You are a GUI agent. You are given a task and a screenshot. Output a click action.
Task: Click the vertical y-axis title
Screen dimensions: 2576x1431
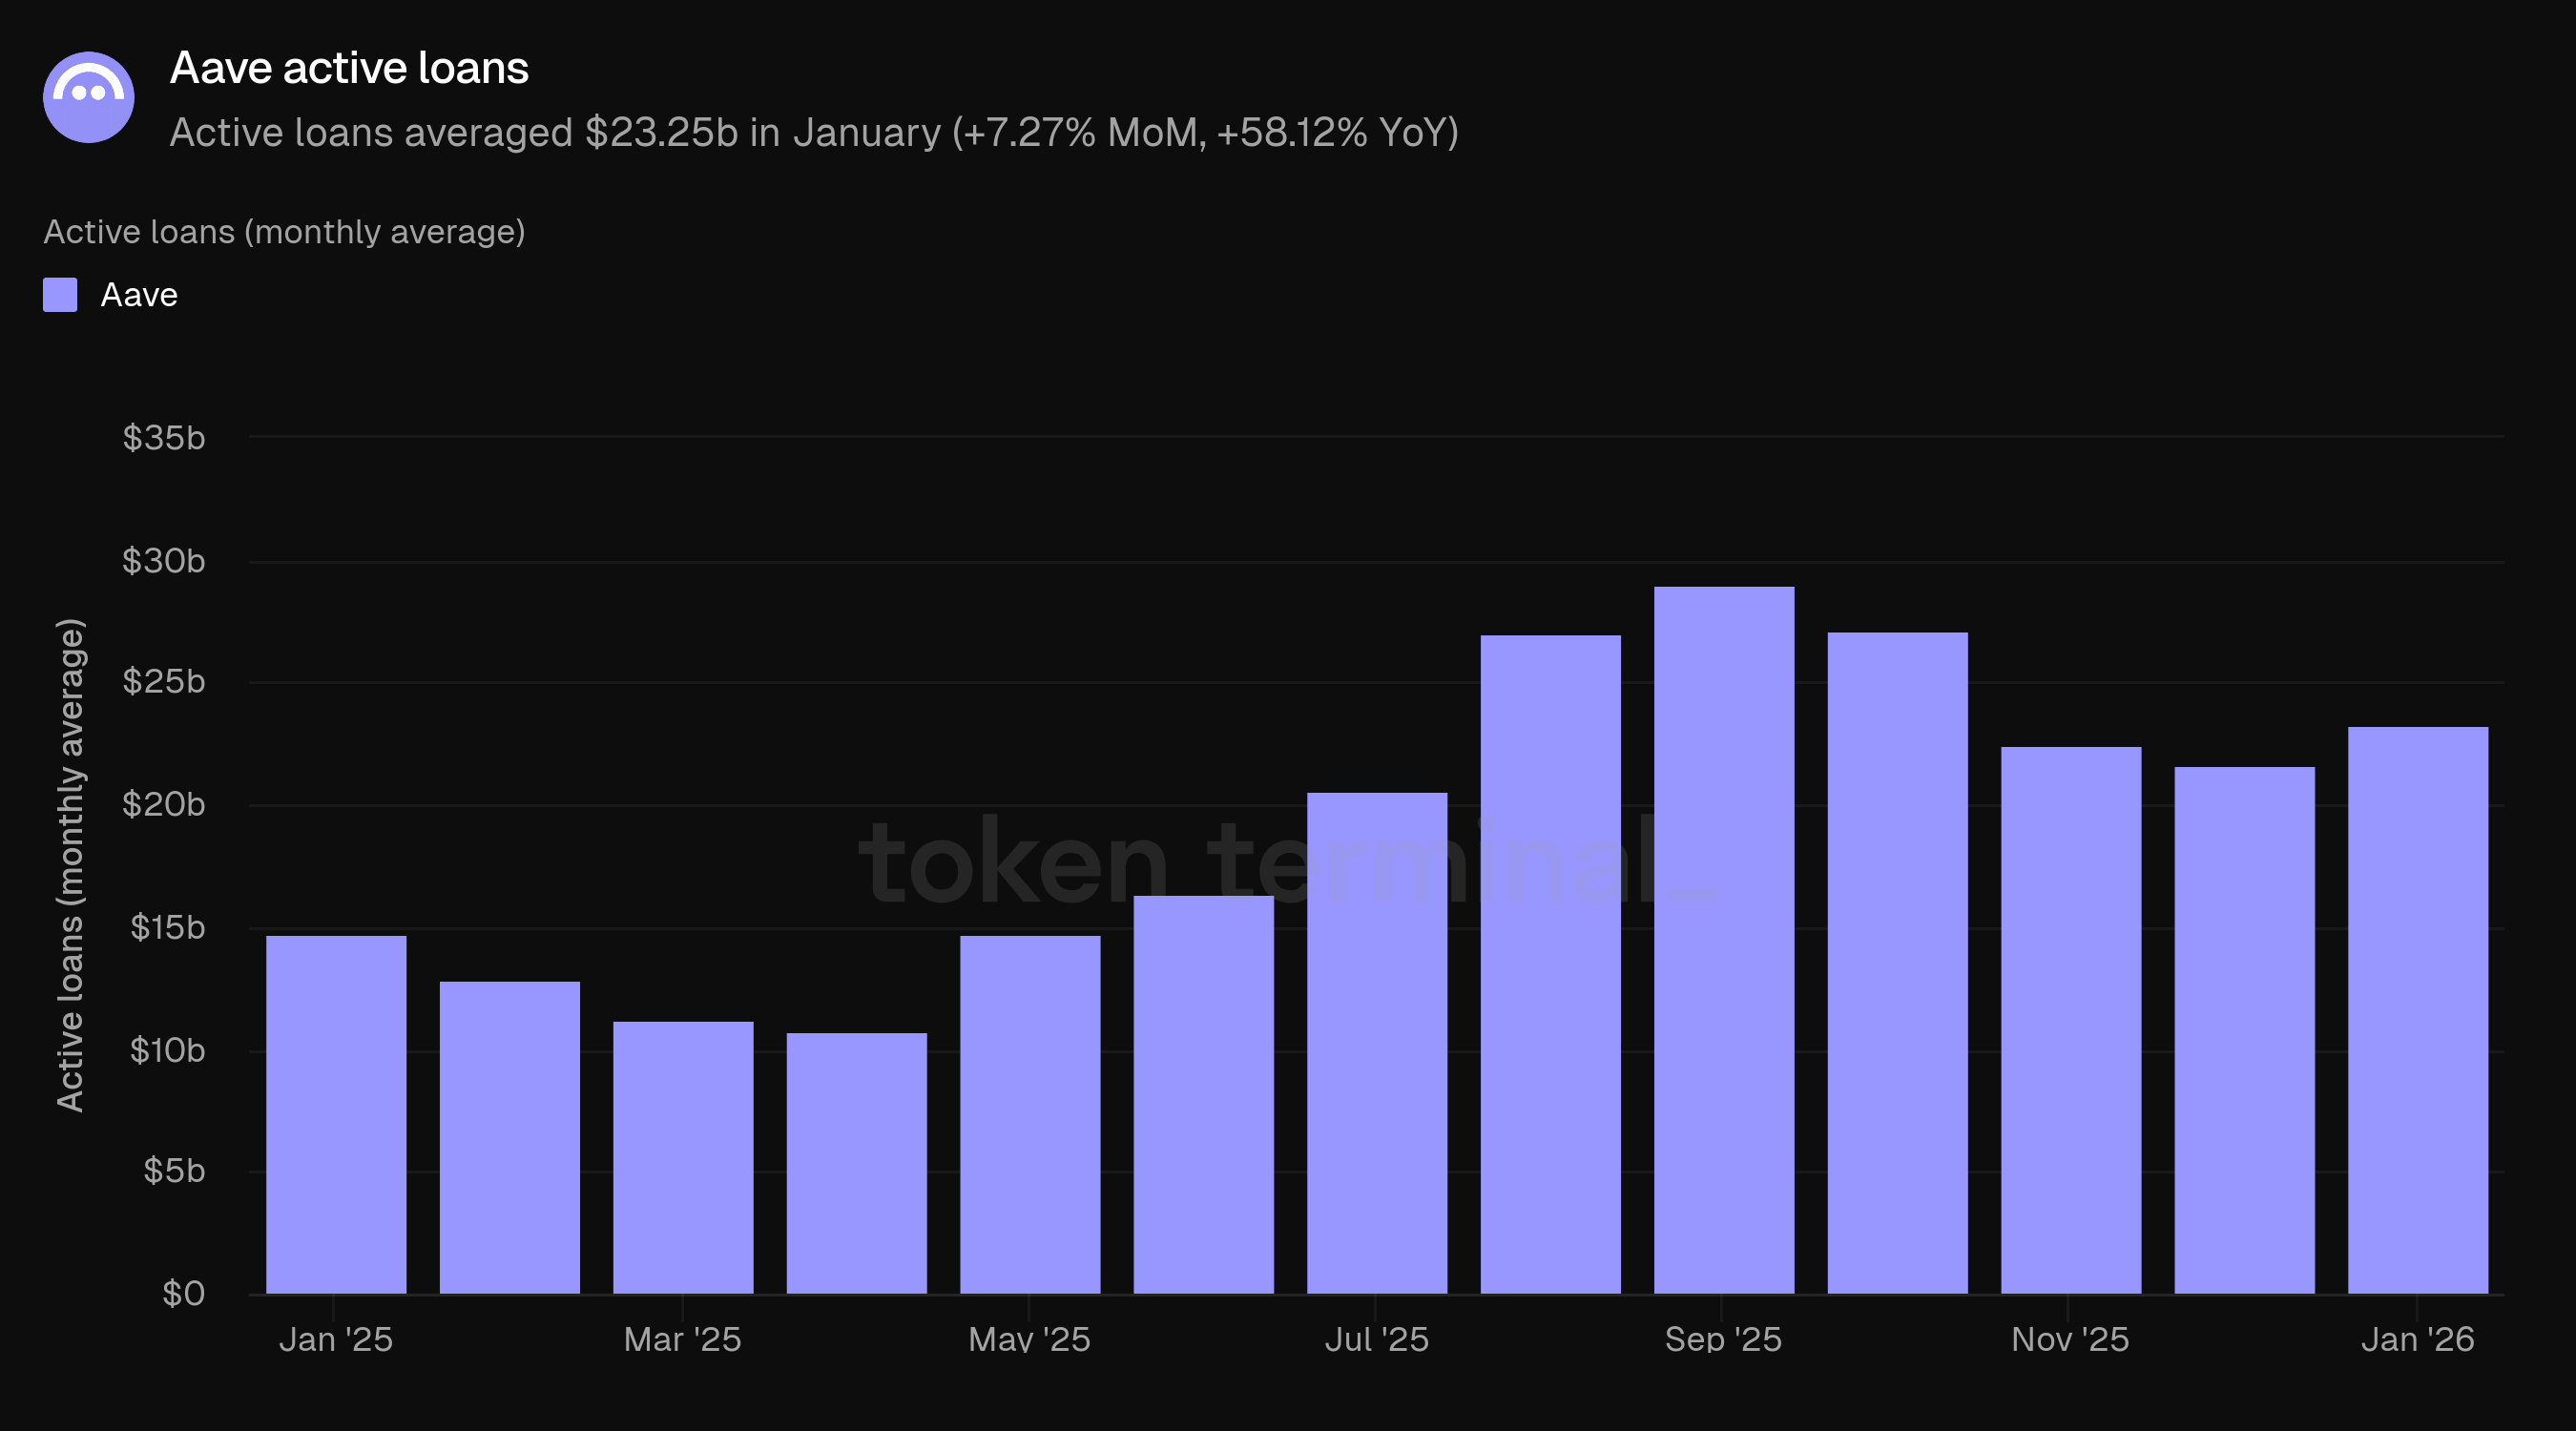(70, 865)
